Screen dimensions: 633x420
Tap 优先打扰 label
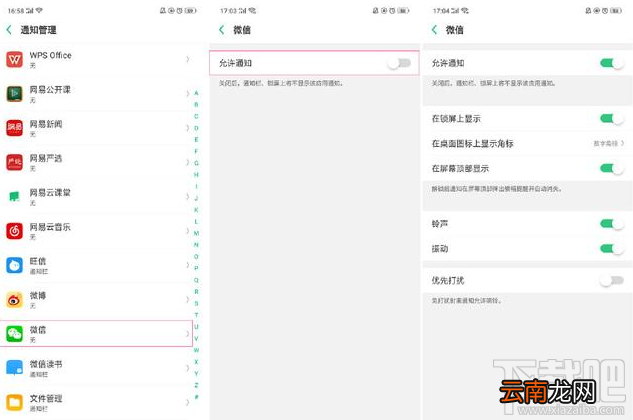coord(448,280)
